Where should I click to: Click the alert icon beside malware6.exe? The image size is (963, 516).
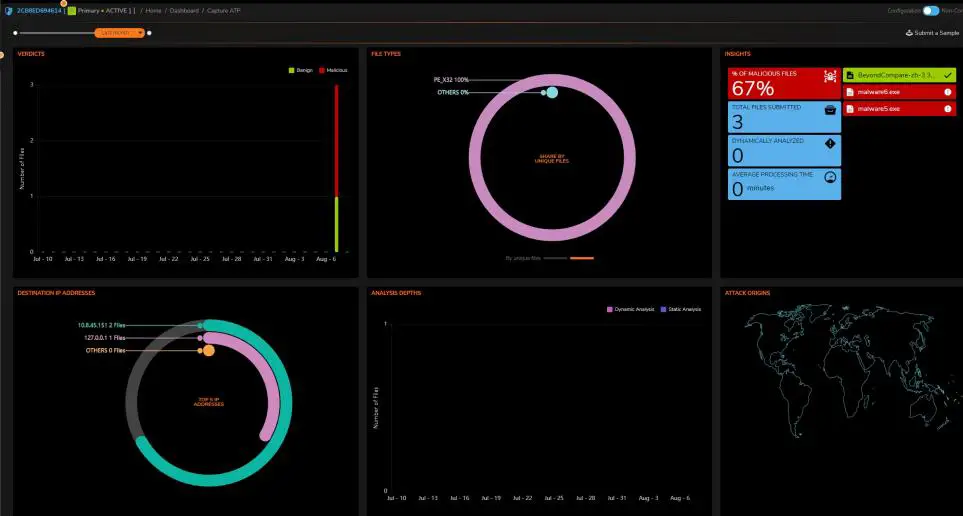point(948,92)
